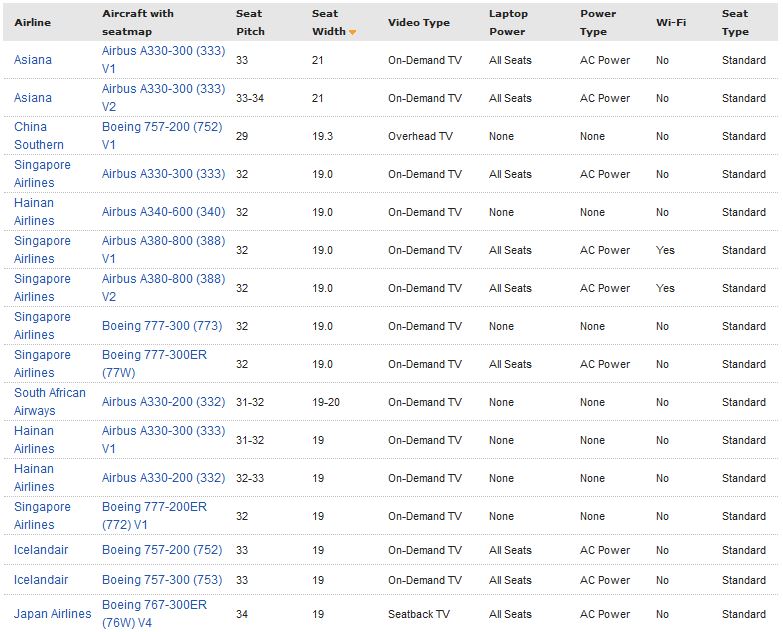
Task: Open South African Airways link
Action: (x=50, y=401)
